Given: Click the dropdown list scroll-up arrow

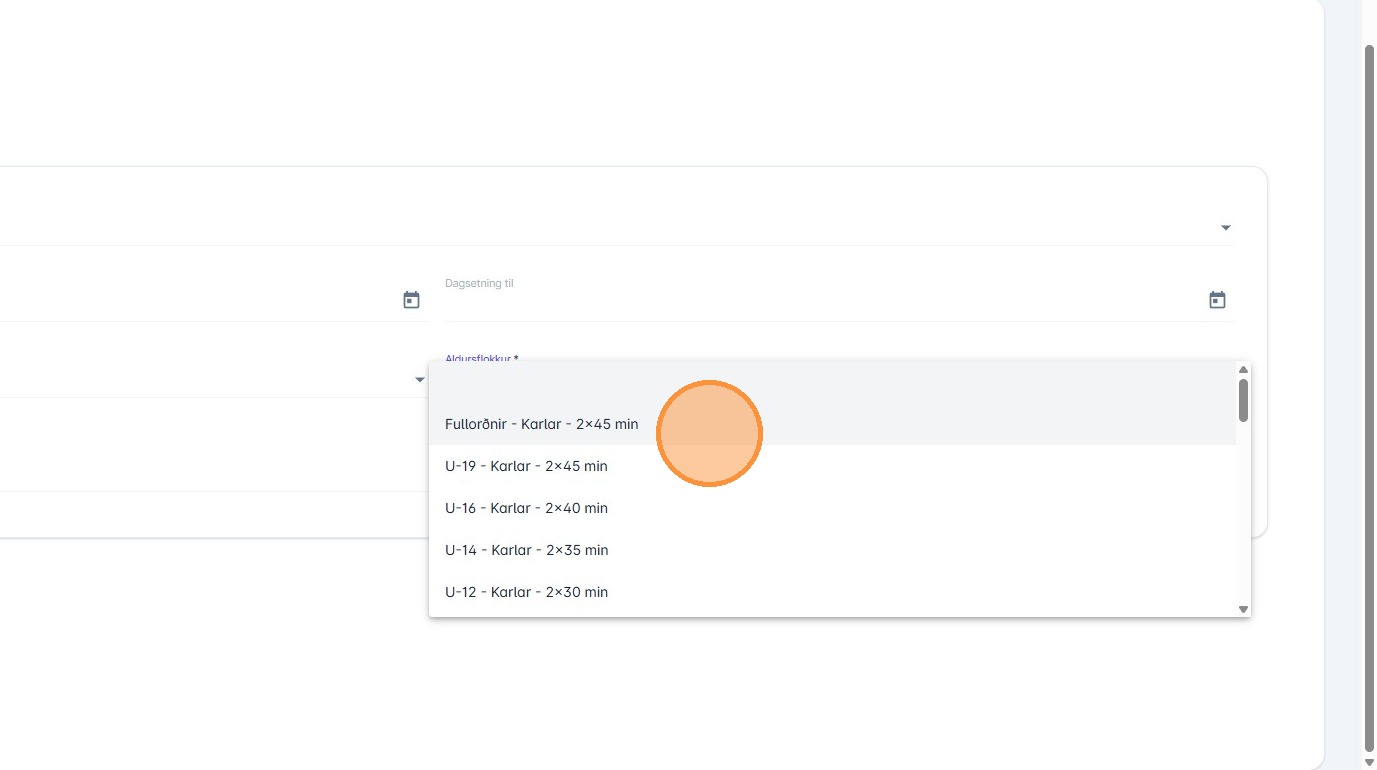Looking at the screenshot, I should click(1243, 370).
